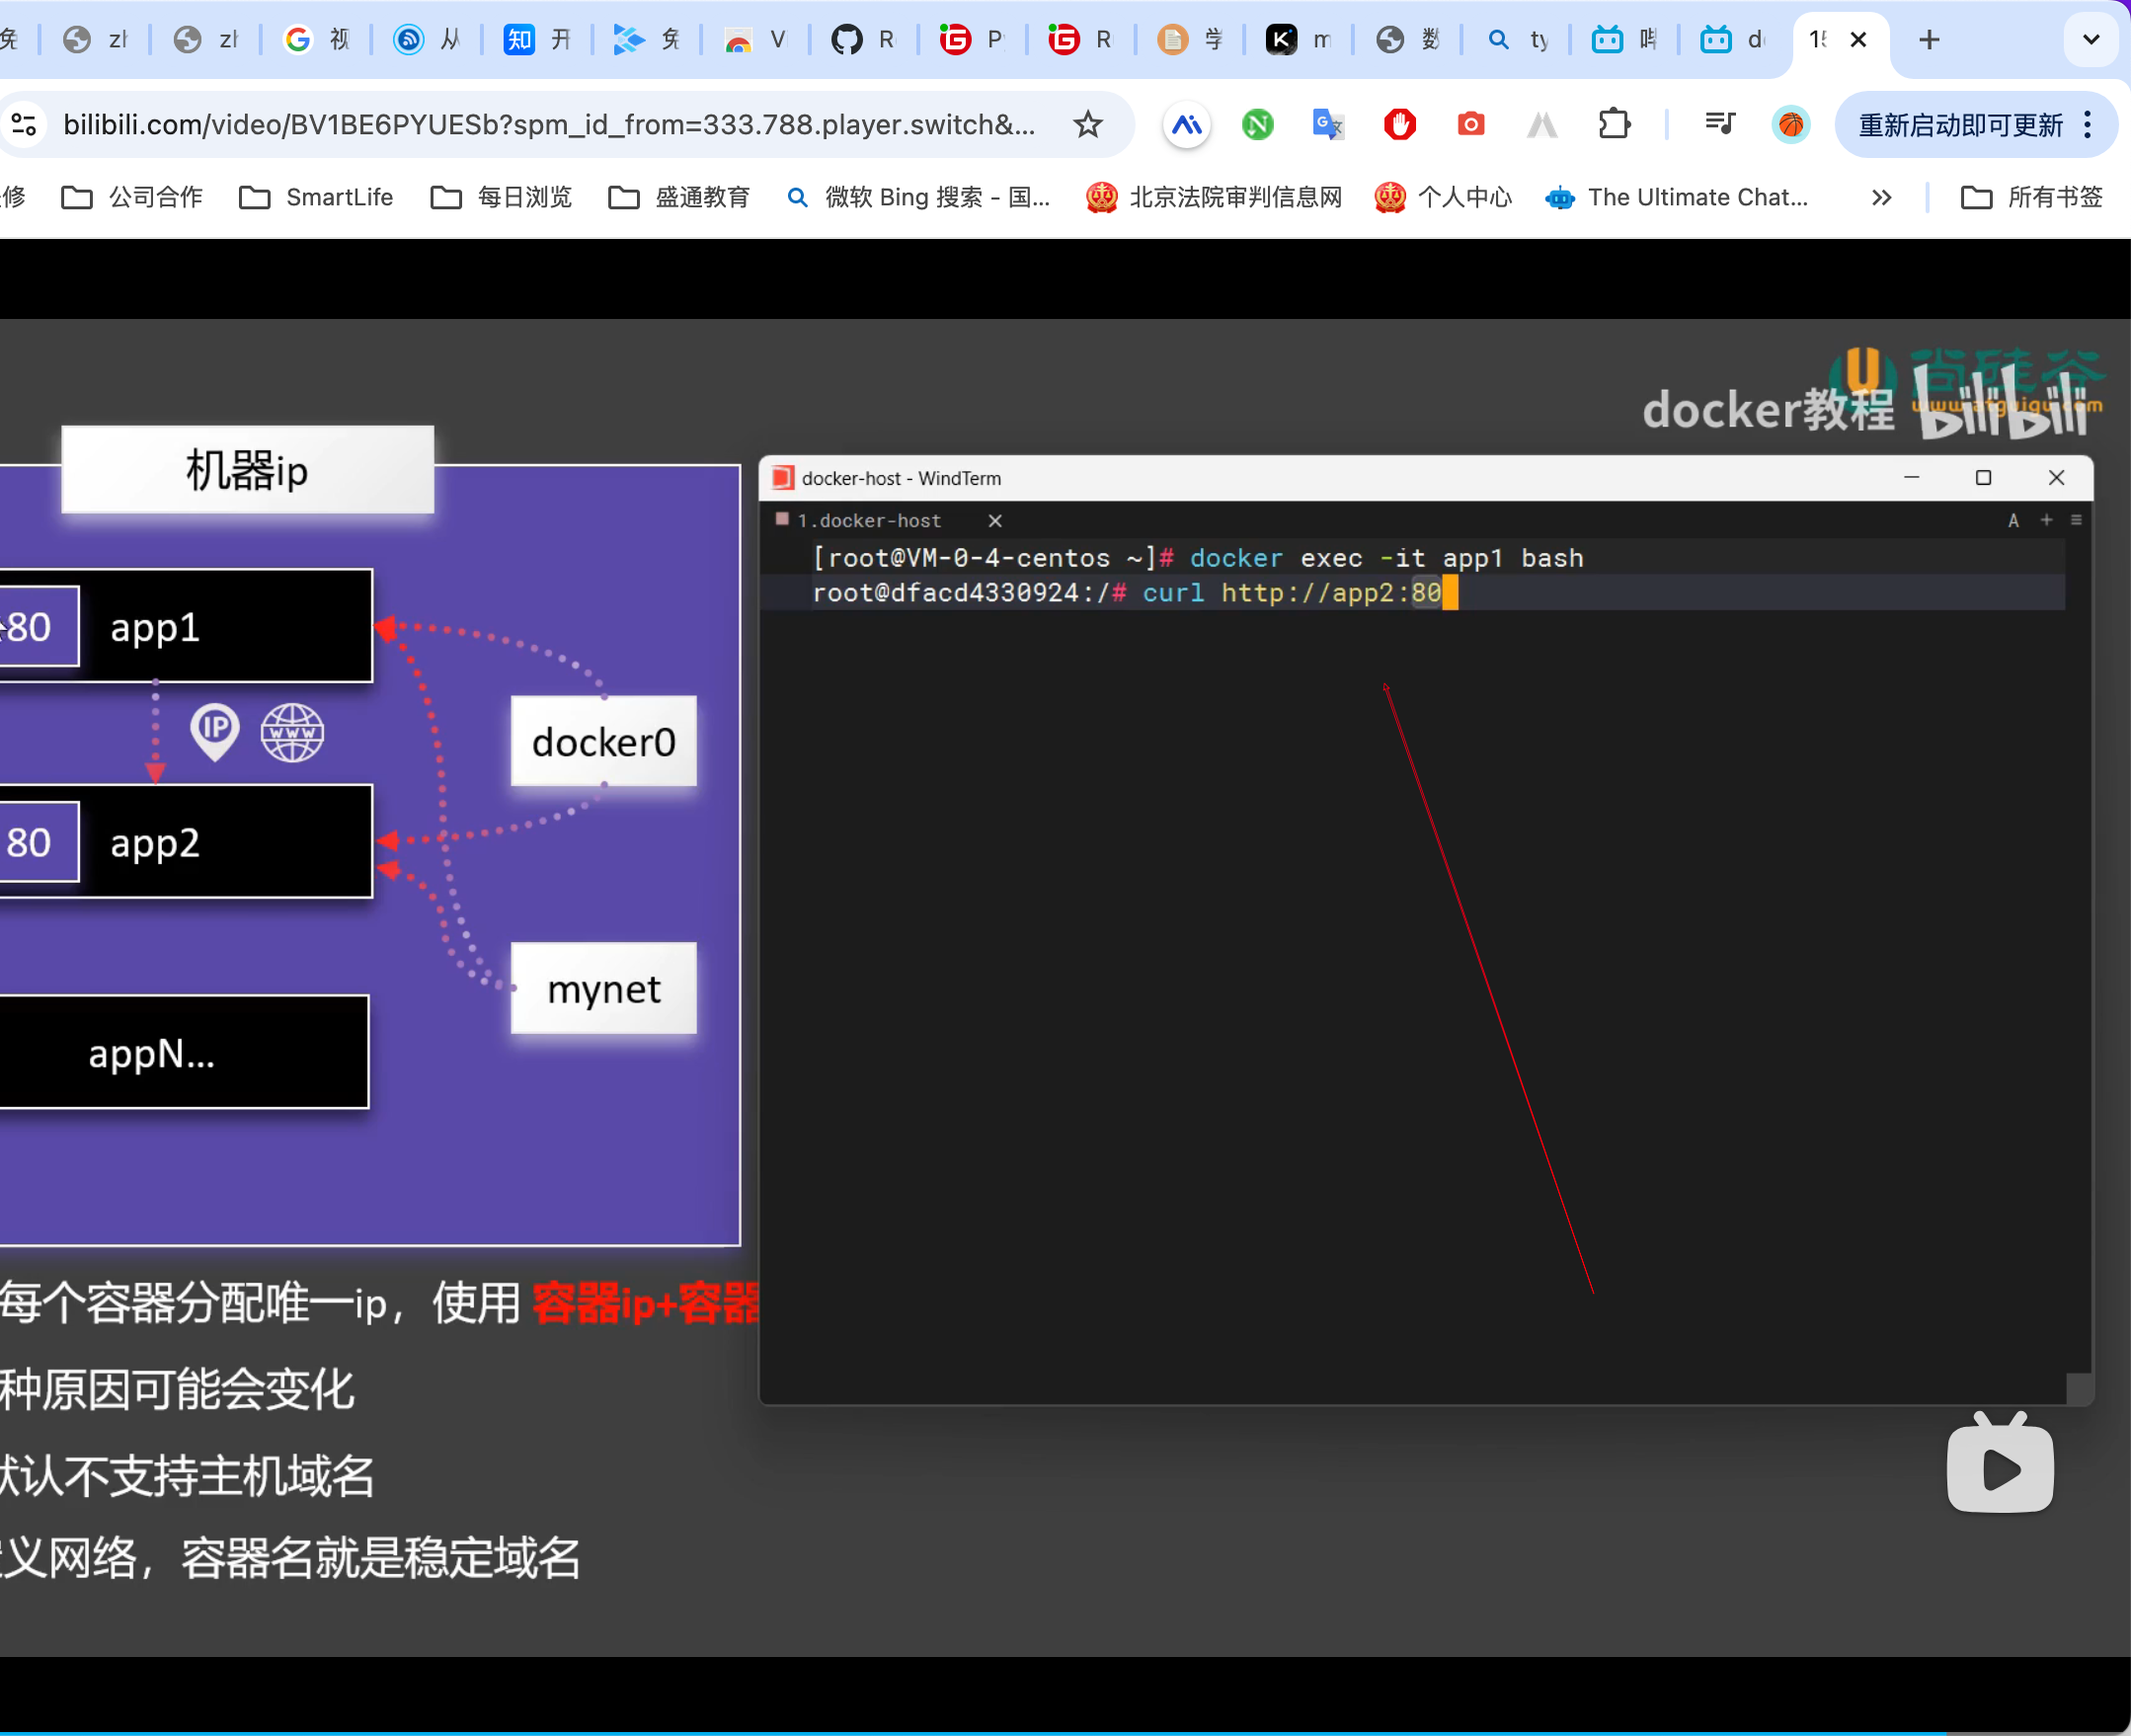Click 重新启动即可更新 button
Image resolution: width=2131 pixels, height=1736 pixels.
tap(1959, 125)
